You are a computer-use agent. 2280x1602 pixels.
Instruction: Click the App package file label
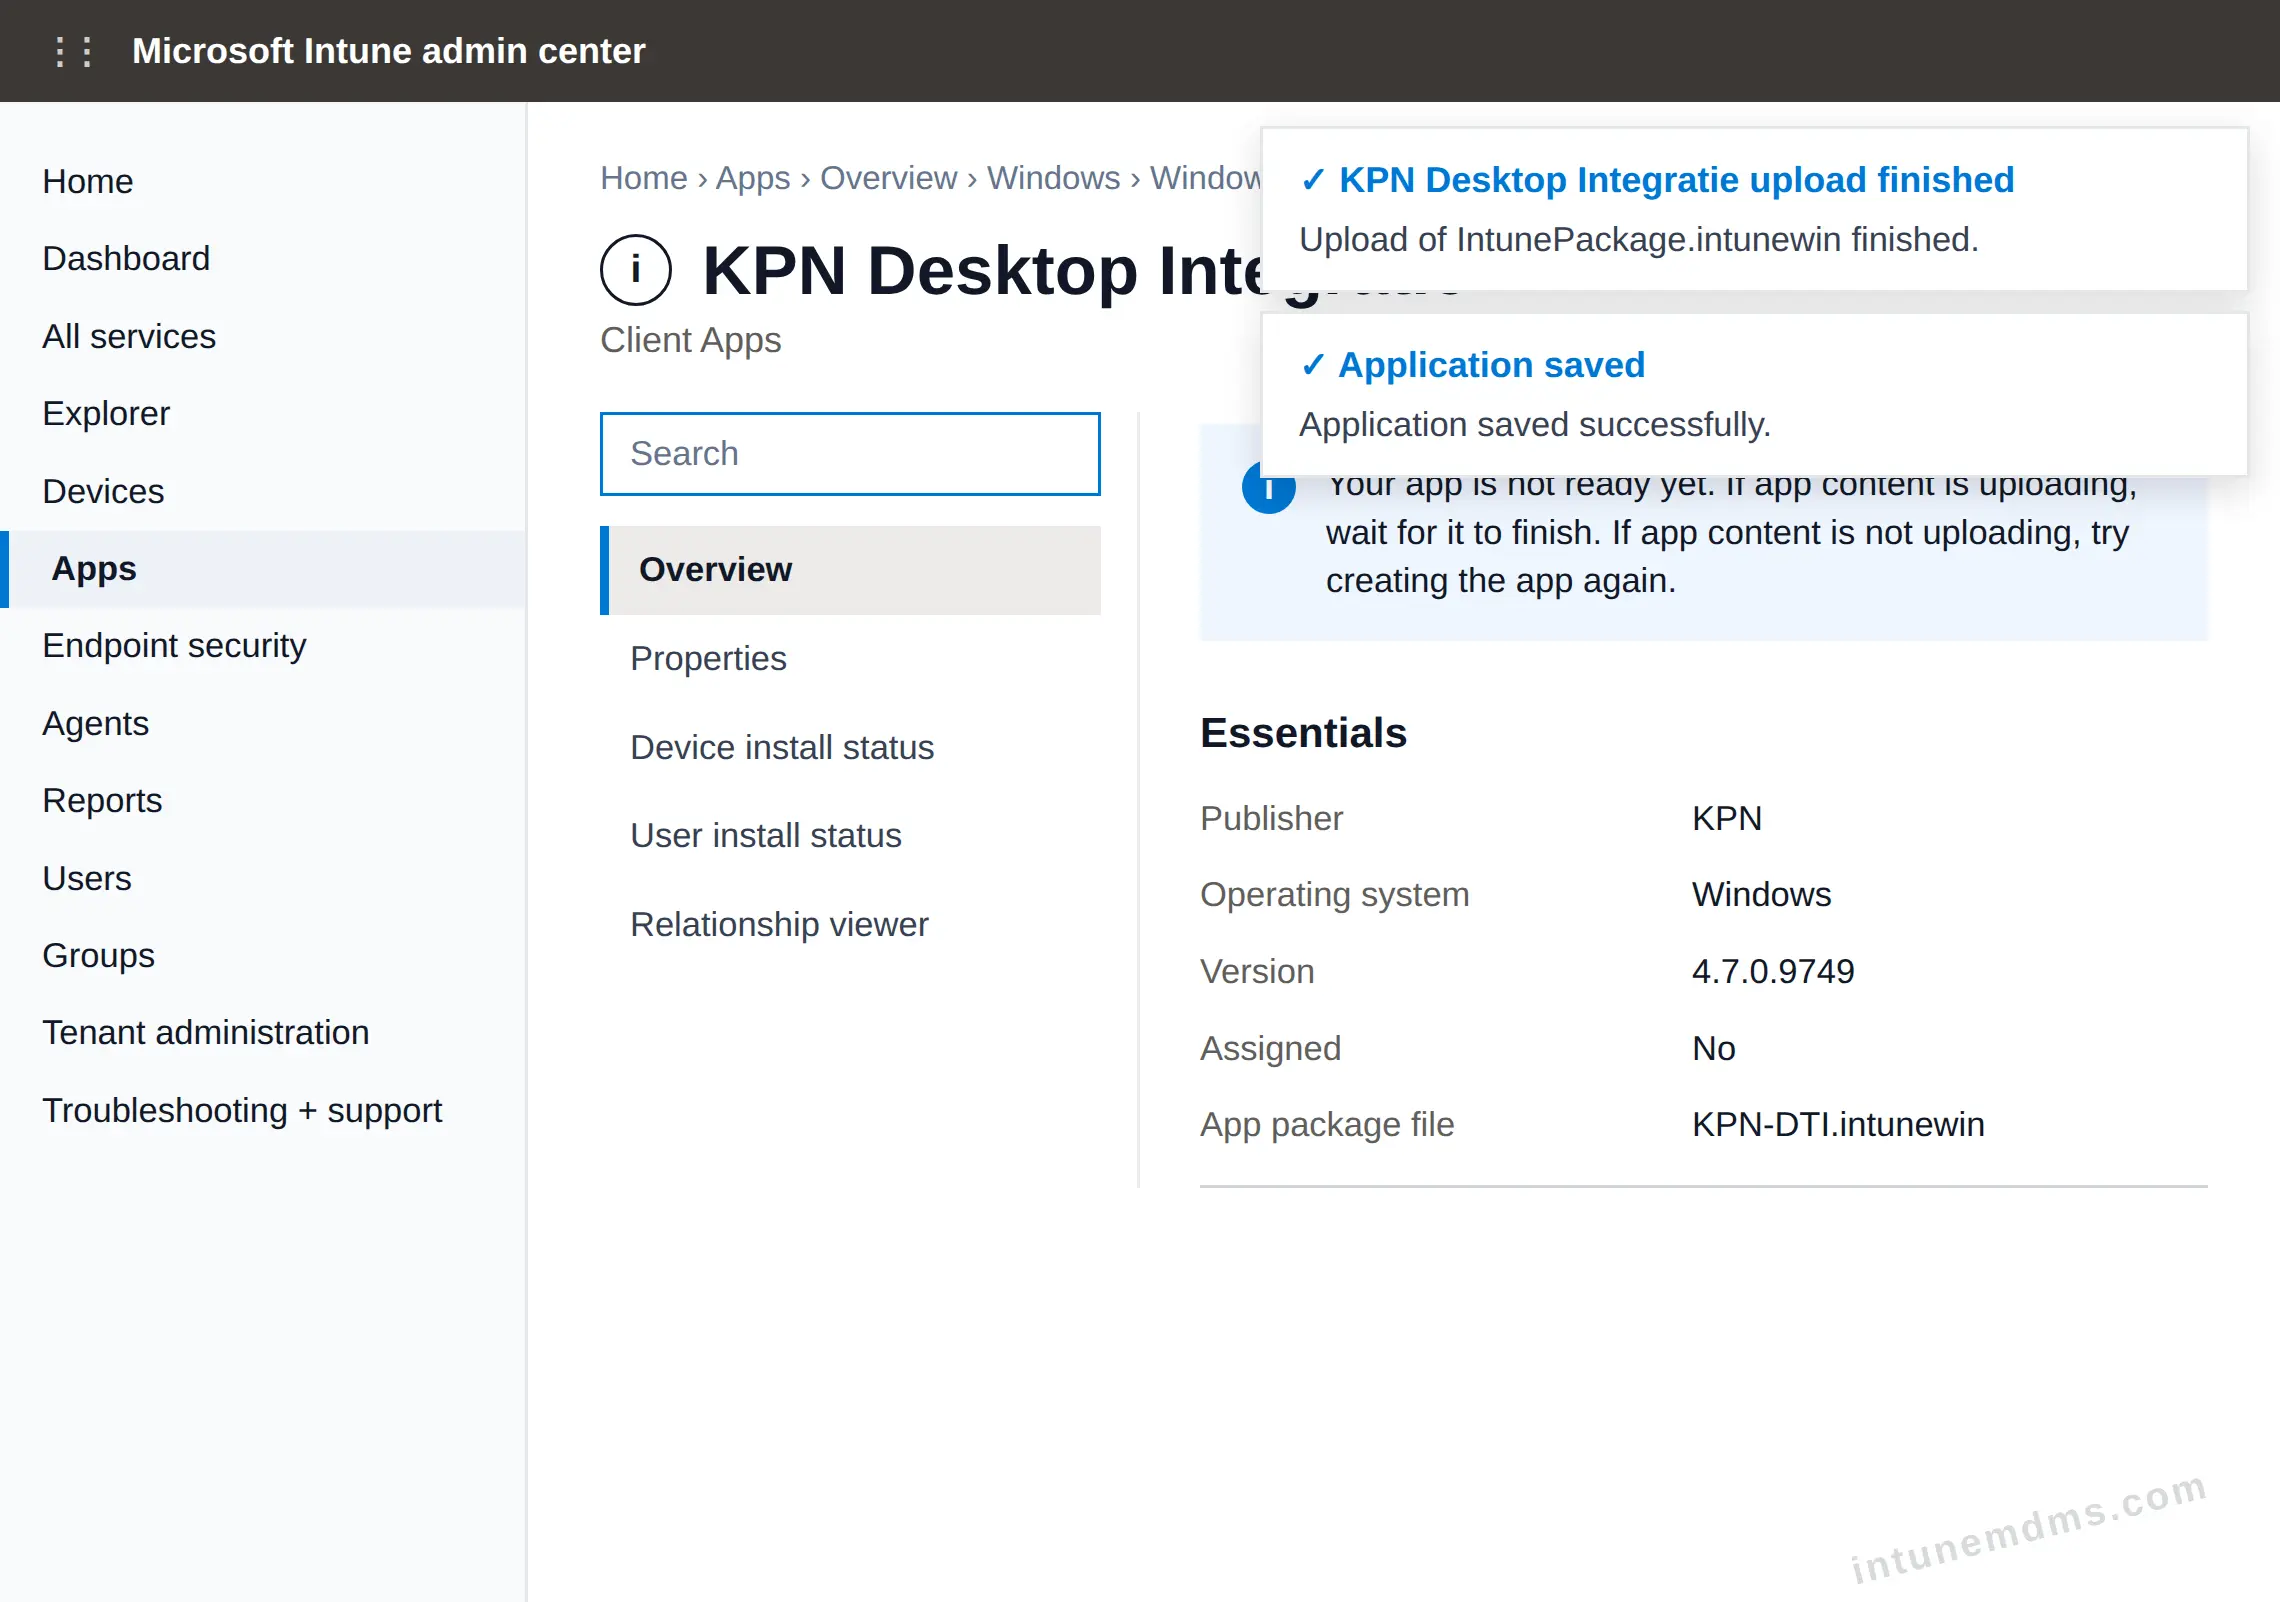1327,1125
